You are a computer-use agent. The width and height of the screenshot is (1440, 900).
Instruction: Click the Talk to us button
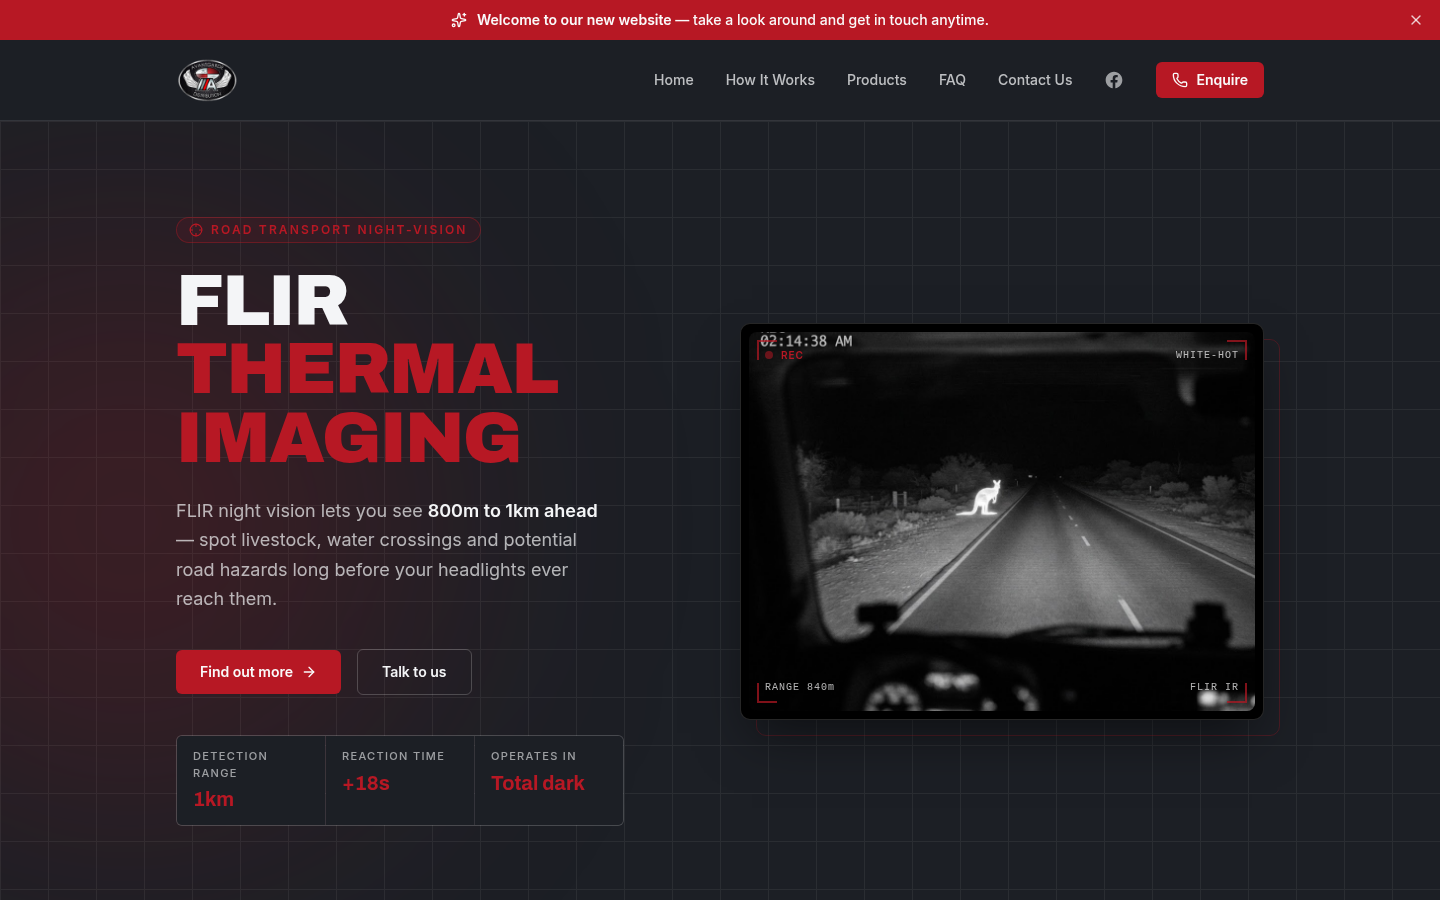414,672
